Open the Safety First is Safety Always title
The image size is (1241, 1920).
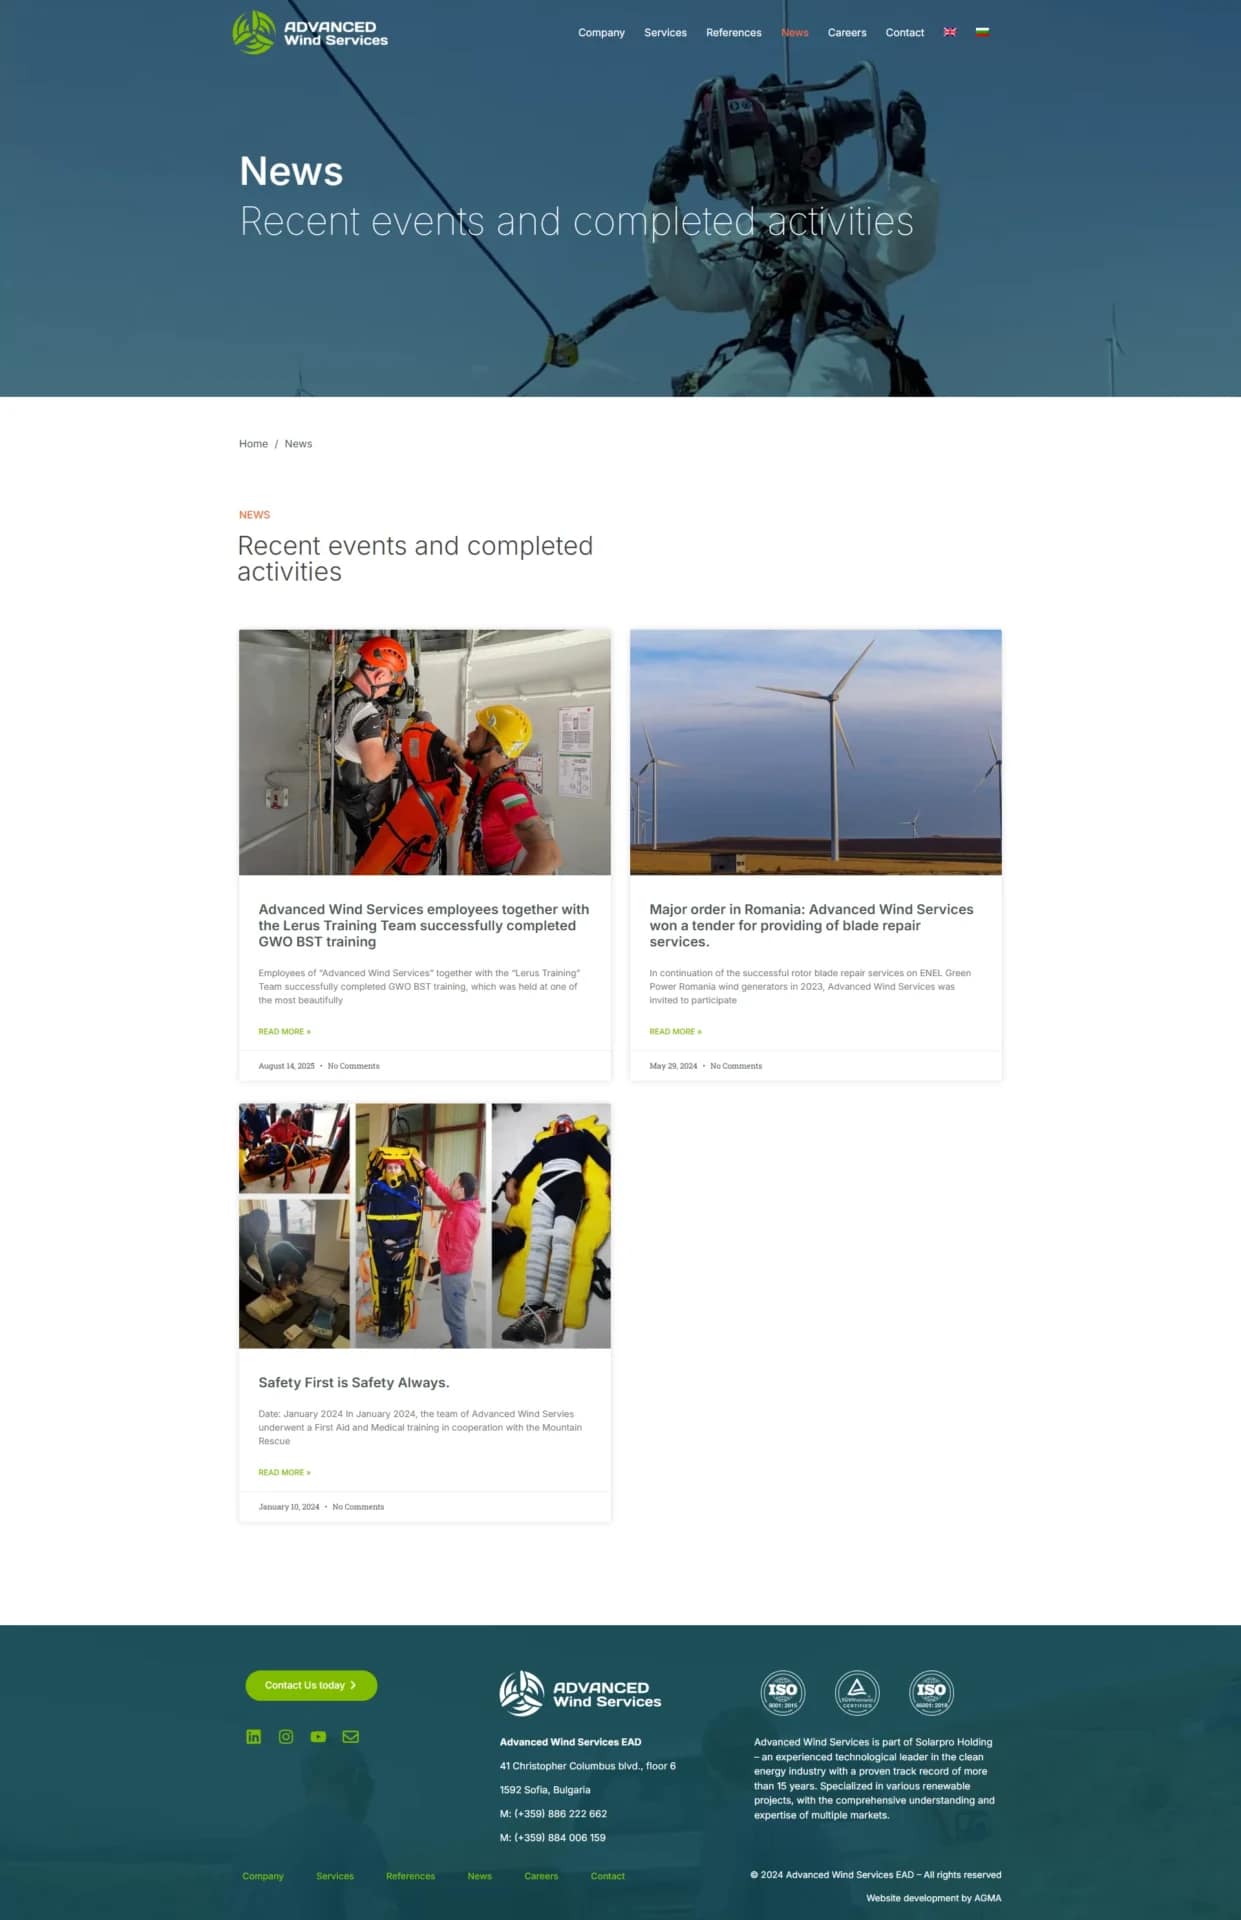[354, 1382]
